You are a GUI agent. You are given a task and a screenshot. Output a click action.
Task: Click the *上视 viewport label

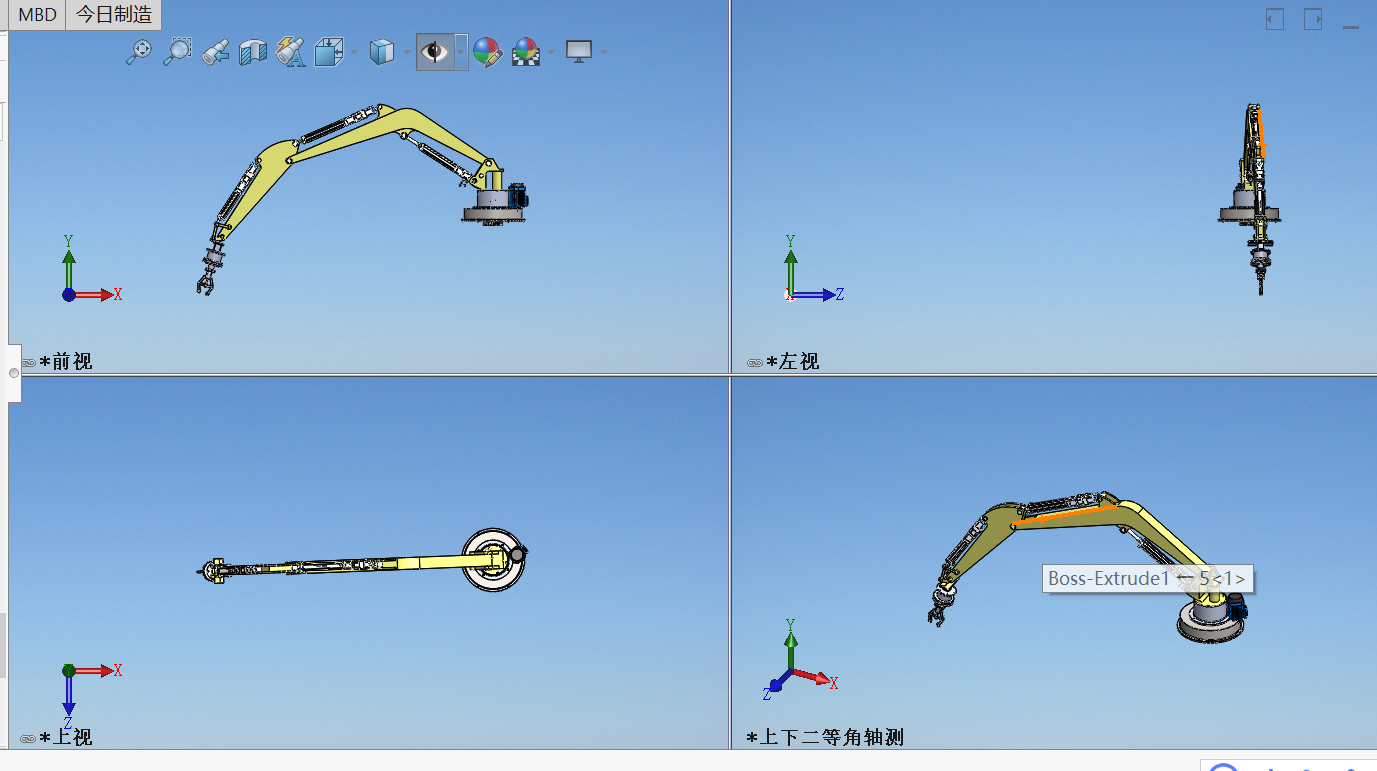pos(66,738)
